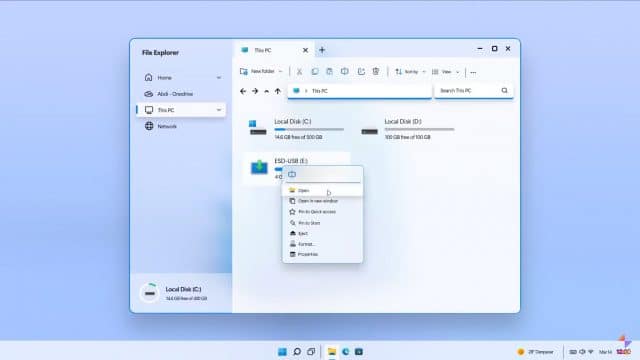The width and height of the screenshot is (640, 360).
Task: Click the Delete trash icon in toolbar
Action: coord(376,72)
